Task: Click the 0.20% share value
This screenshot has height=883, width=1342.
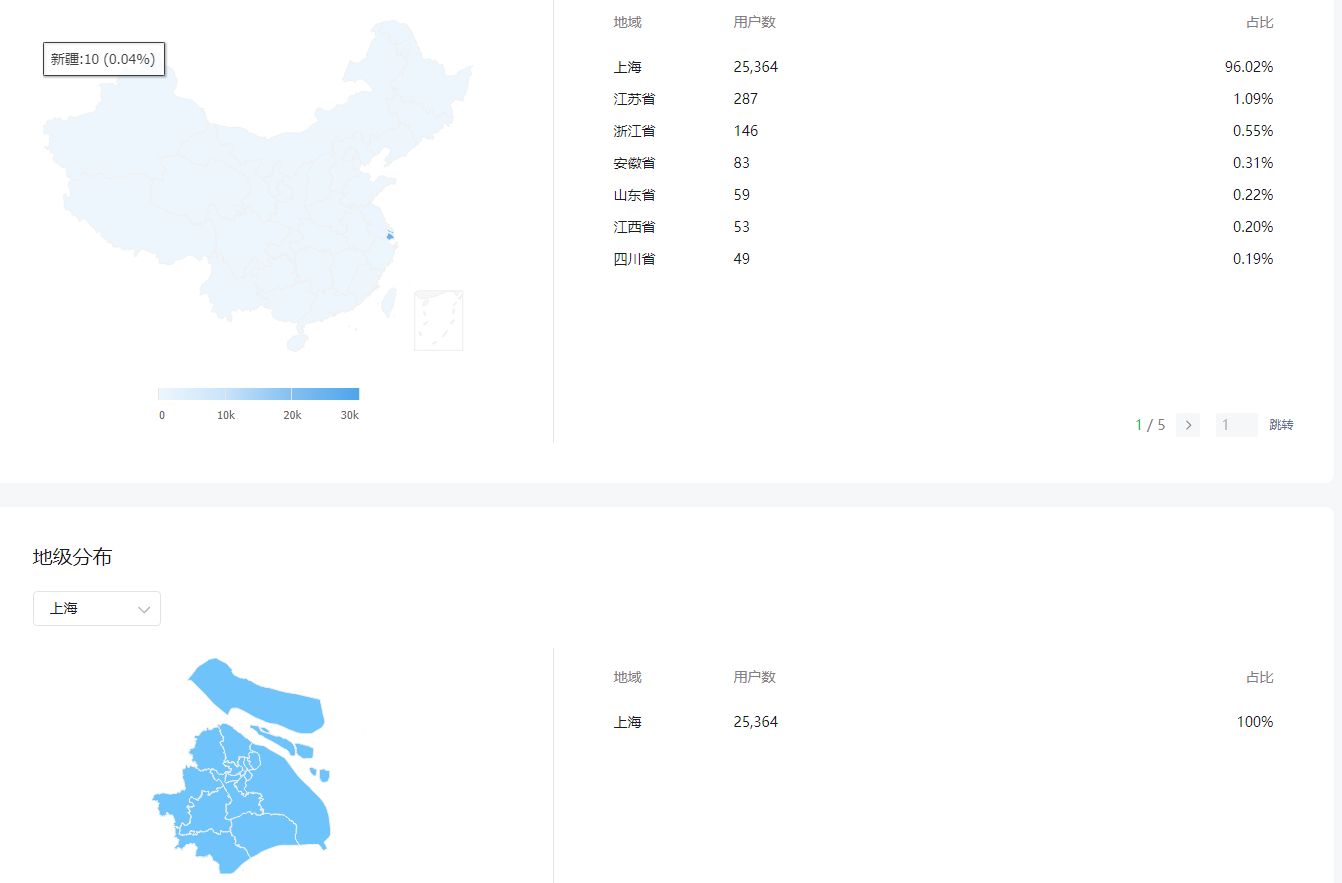Action: (x=1253, y=227)
